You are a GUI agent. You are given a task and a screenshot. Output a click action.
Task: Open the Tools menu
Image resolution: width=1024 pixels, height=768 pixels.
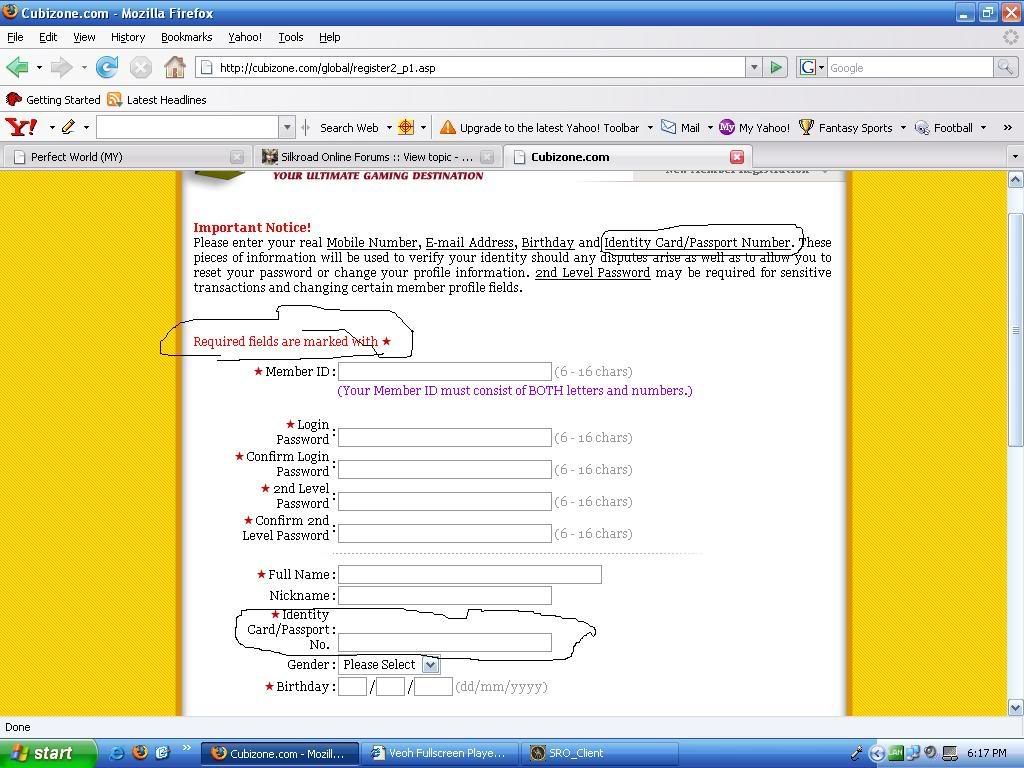[291, 37]
